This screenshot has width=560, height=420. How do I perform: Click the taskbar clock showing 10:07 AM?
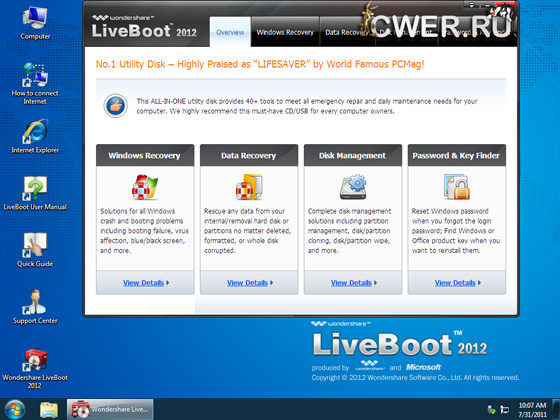[x=532, y=410]
